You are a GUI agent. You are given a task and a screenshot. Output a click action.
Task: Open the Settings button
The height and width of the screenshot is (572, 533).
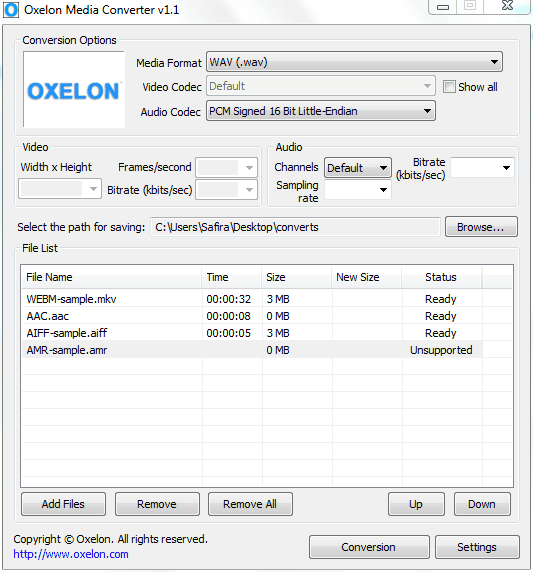pos(477,547)
